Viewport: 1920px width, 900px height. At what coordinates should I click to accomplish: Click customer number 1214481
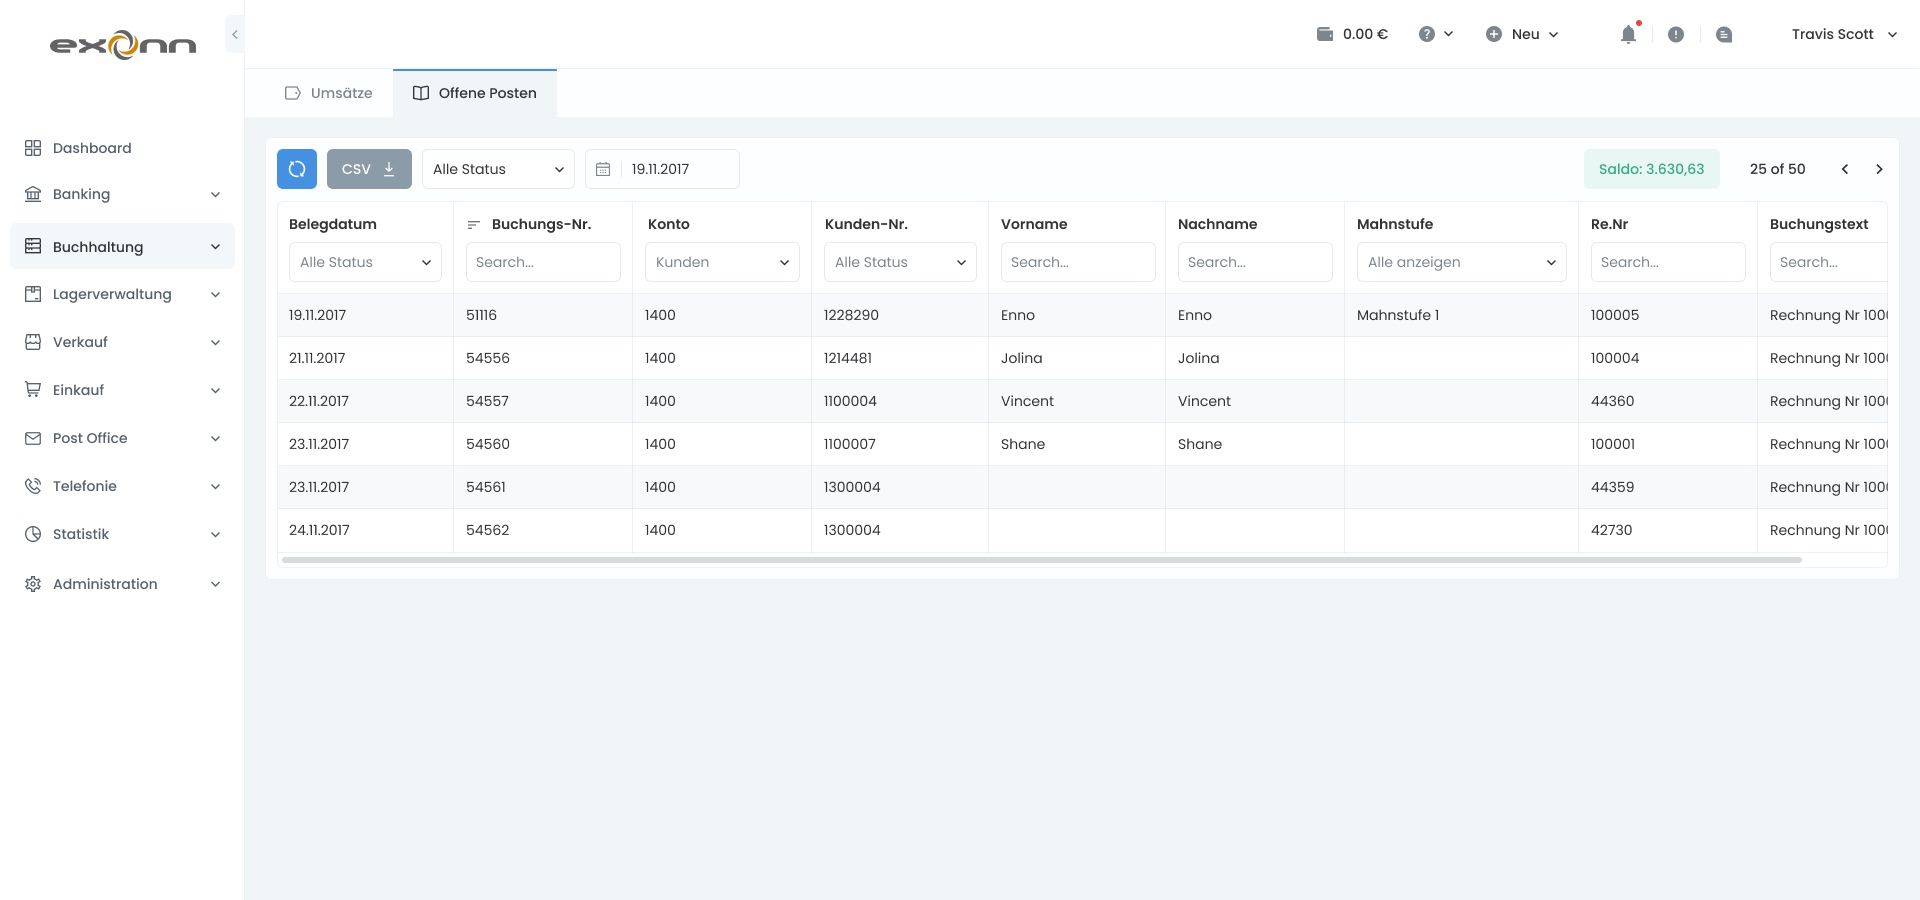click(848, 358)
